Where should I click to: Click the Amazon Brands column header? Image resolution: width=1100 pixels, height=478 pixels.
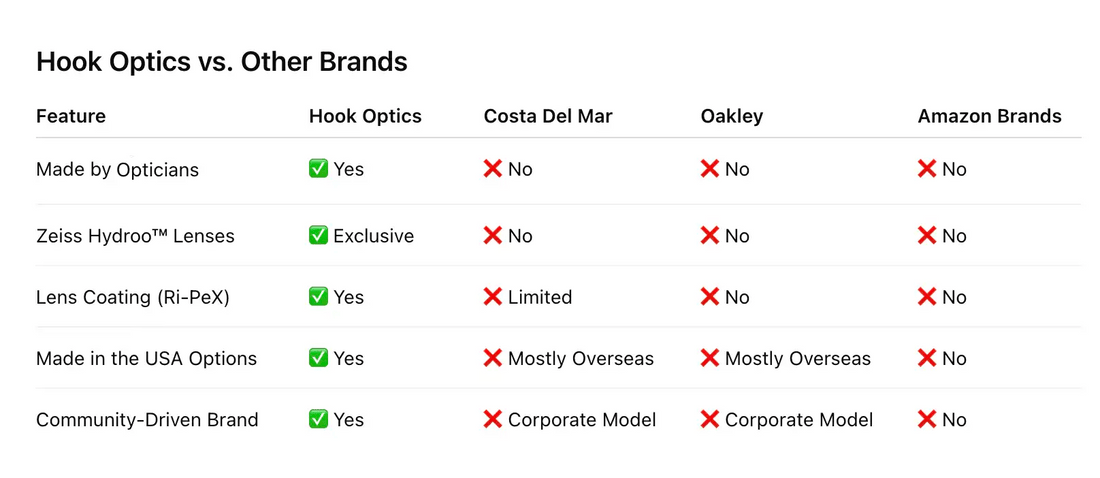[x=989, y=116]
